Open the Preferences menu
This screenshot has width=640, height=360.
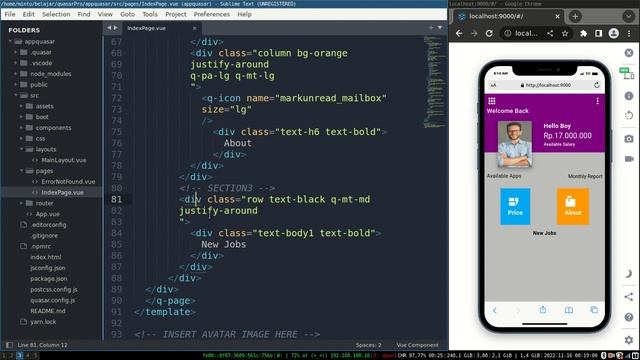click(211, 14)
